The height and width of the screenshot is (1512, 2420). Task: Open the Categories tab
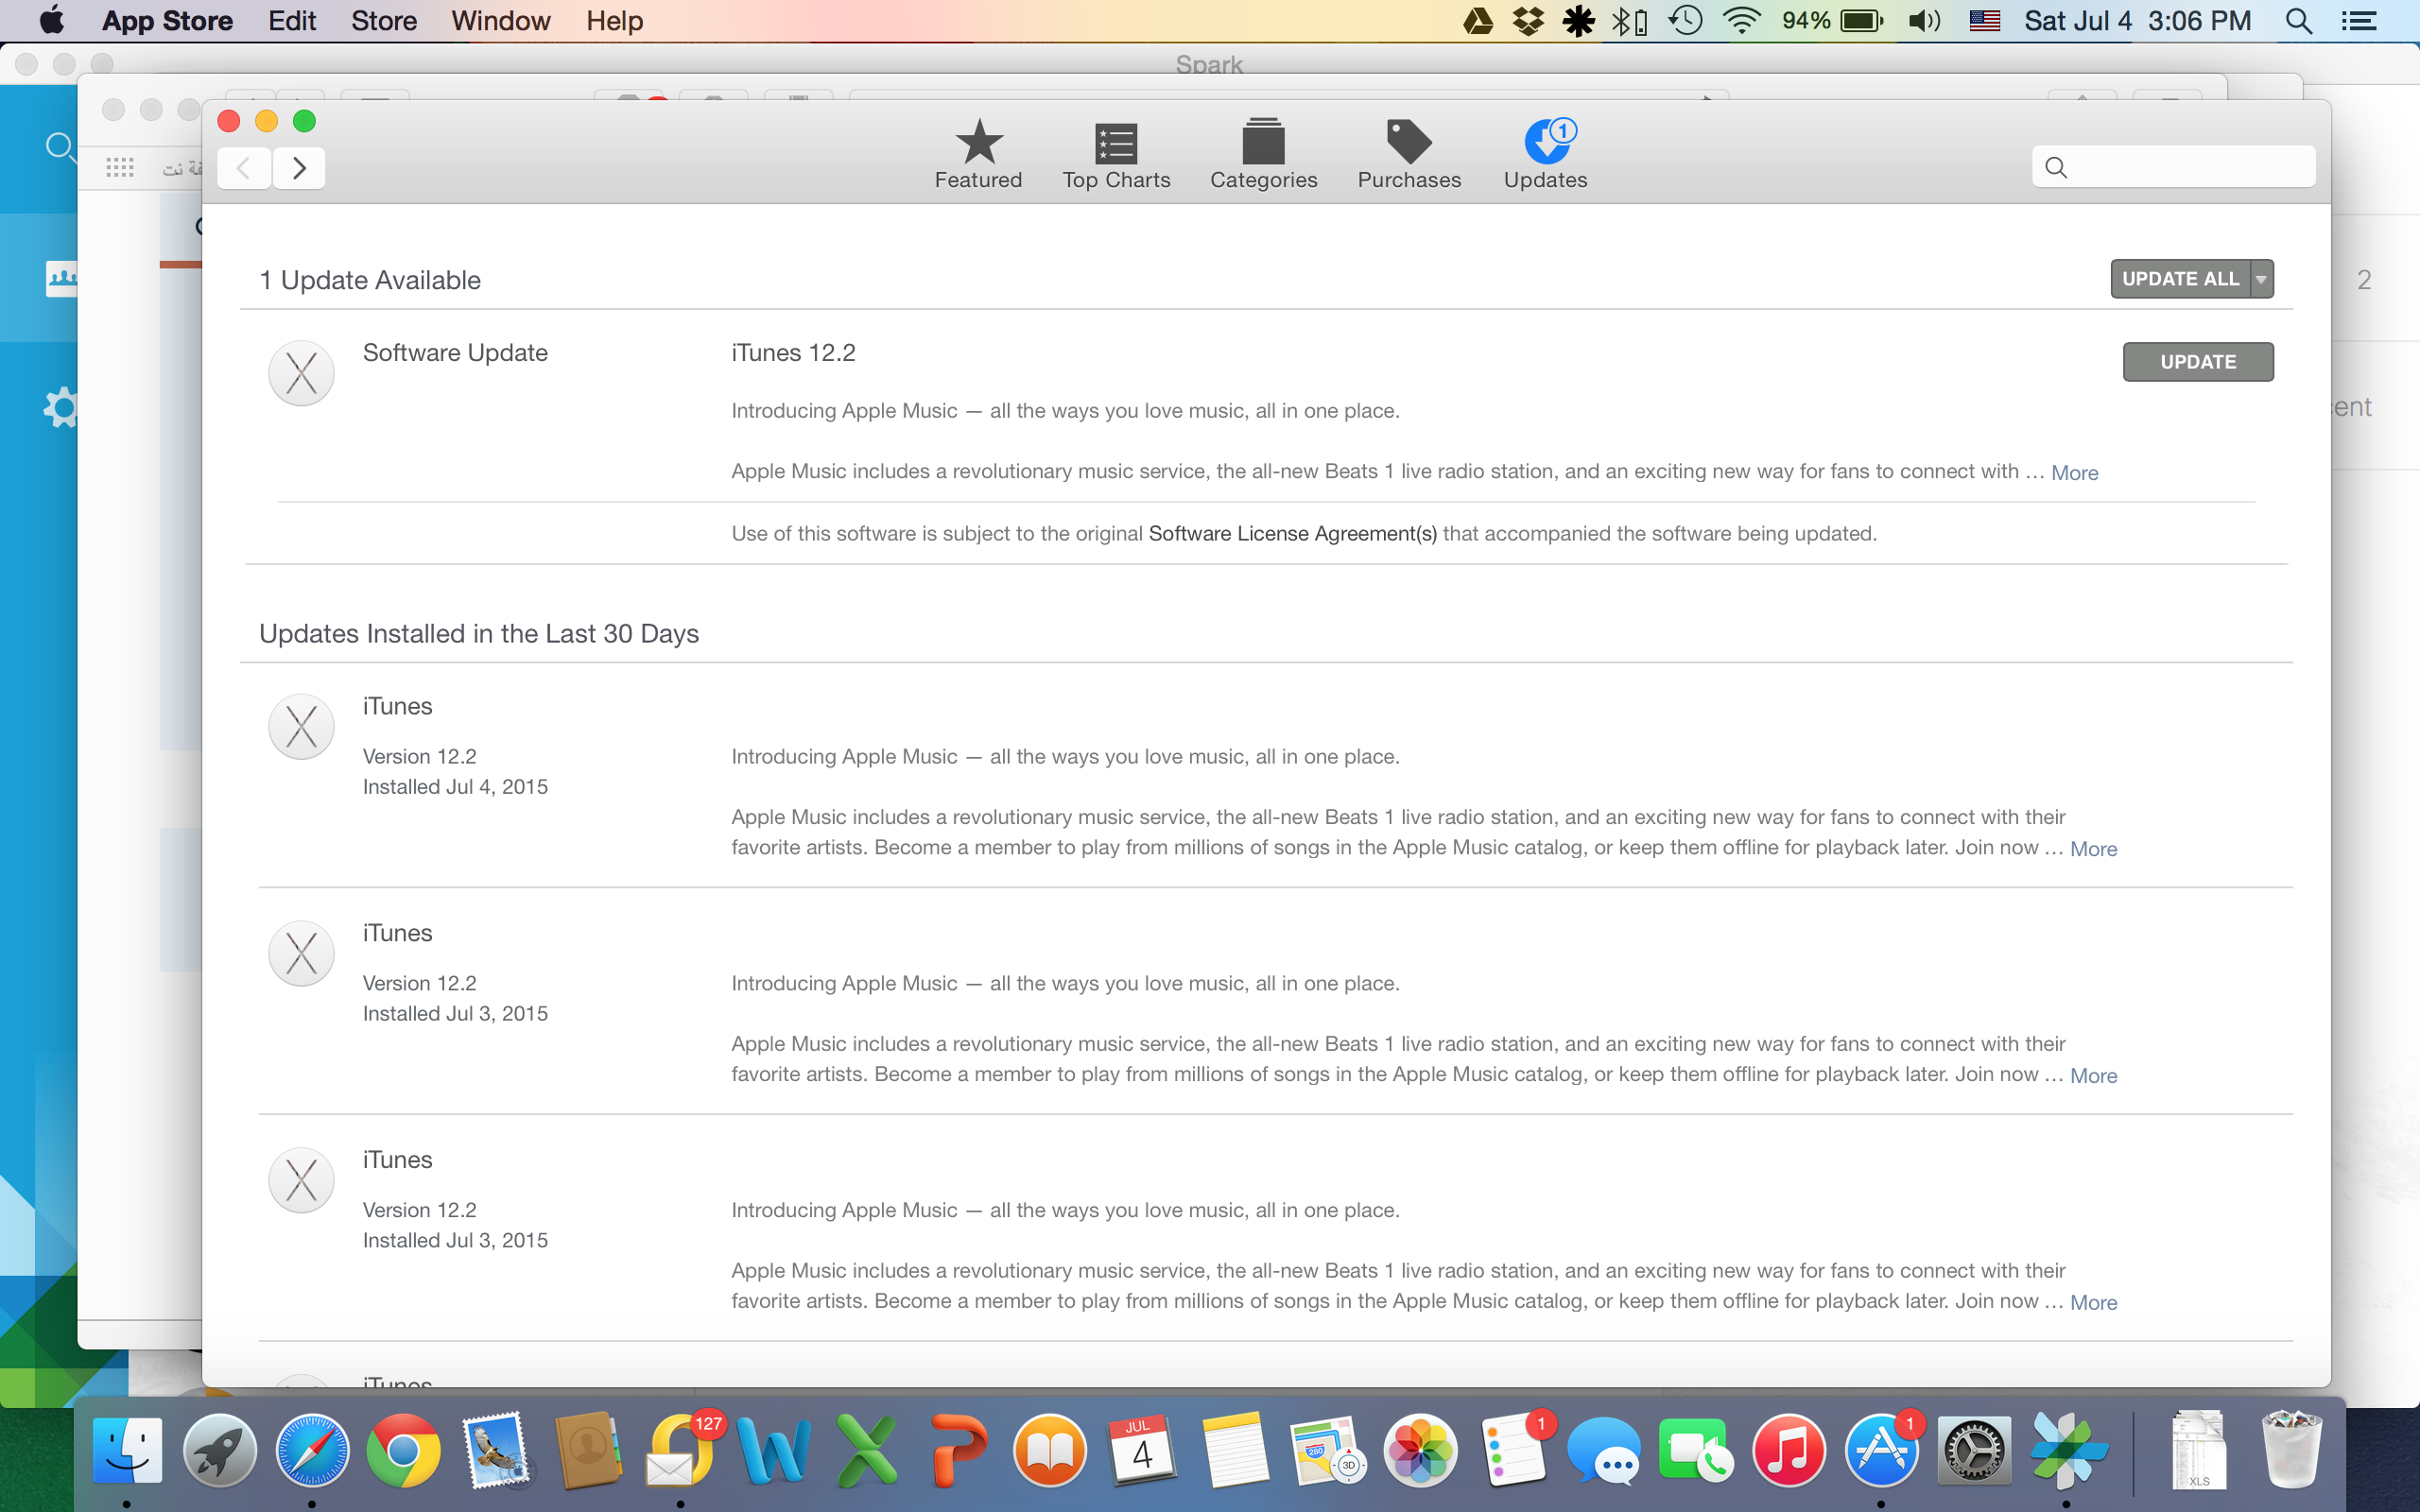(1263, 154)
